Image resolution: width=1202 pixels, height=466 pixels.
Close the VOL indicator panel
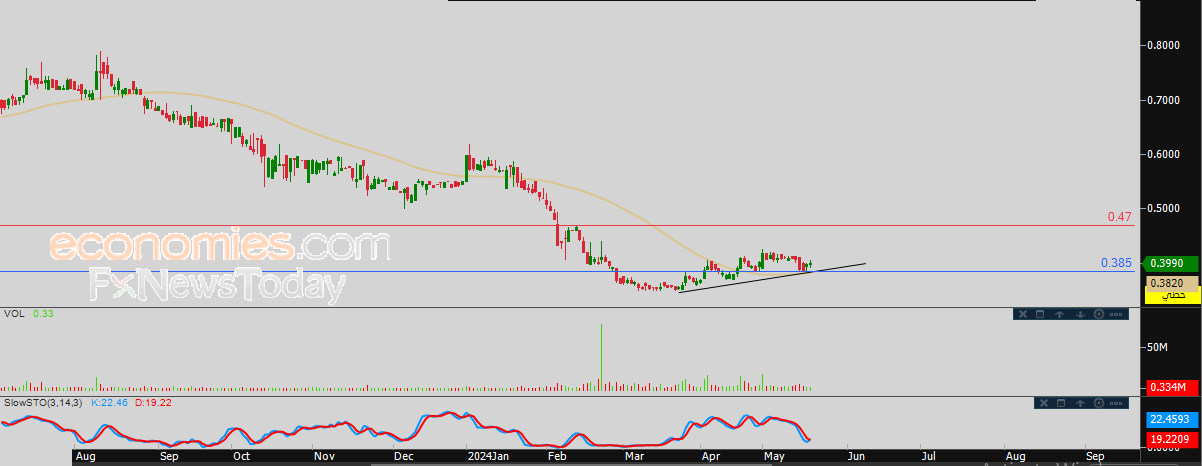pos(1022,315)
